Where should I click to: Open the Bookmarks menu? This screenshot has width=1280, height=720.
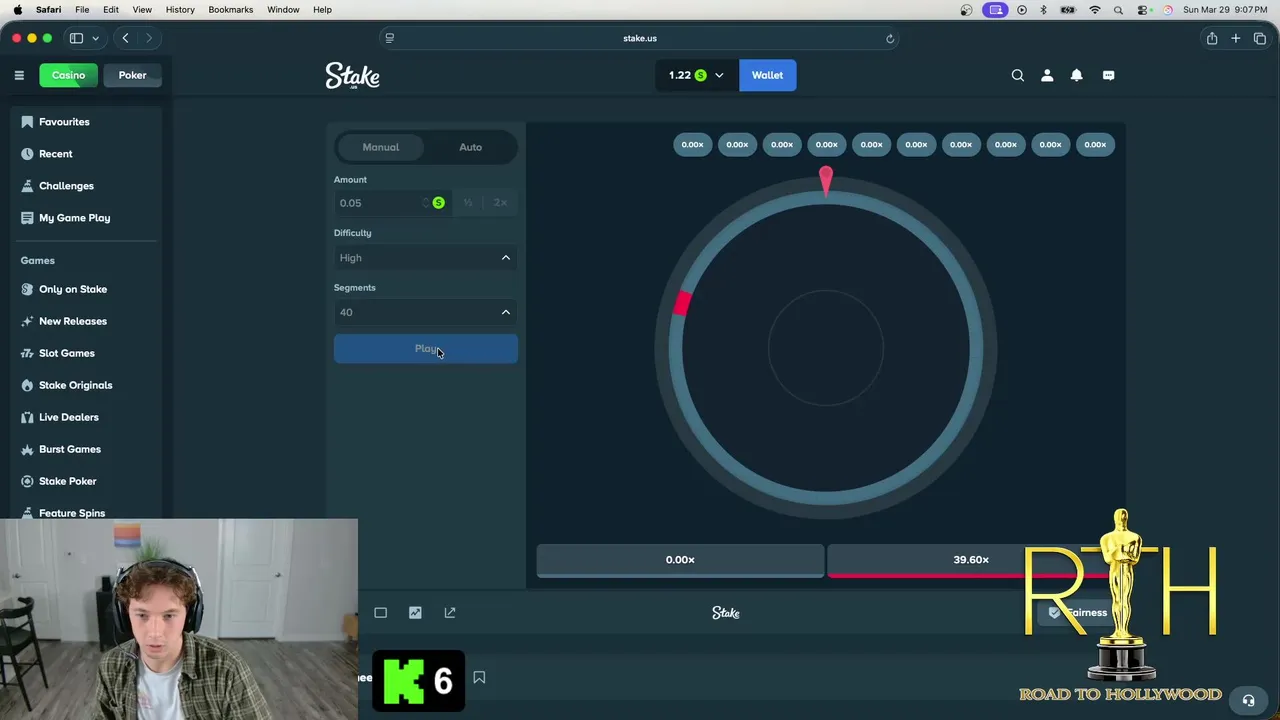pyautogui.click(x=230, y=10)
